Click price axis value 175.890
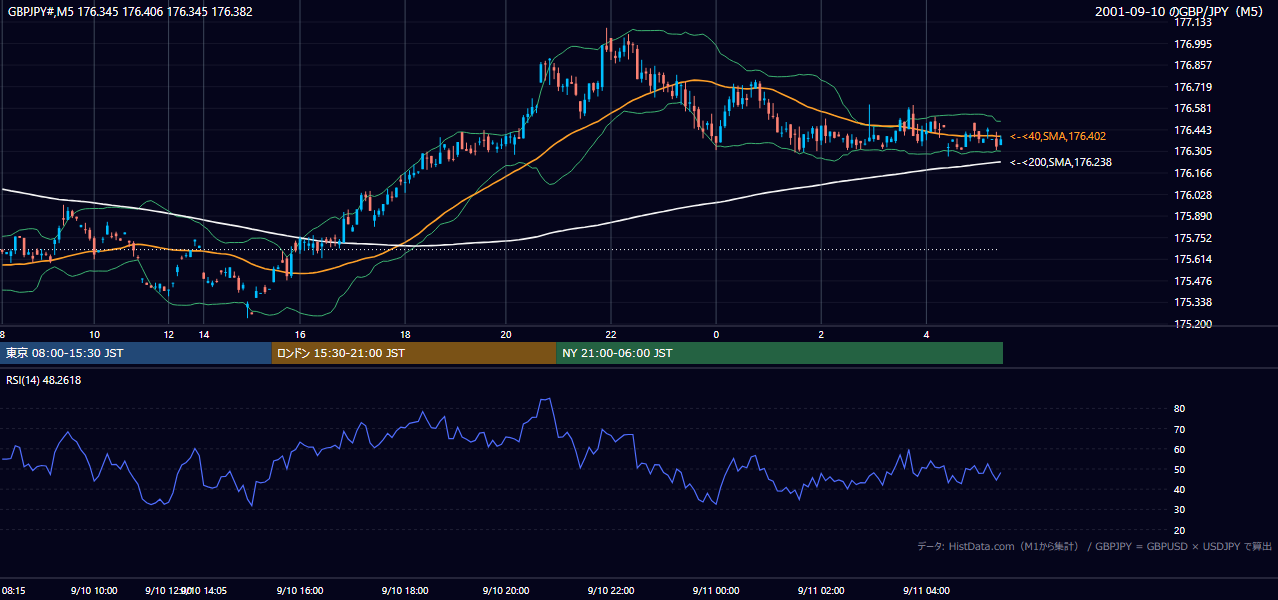This screenshot has width=1278, height=600. tap(1194, 216)
